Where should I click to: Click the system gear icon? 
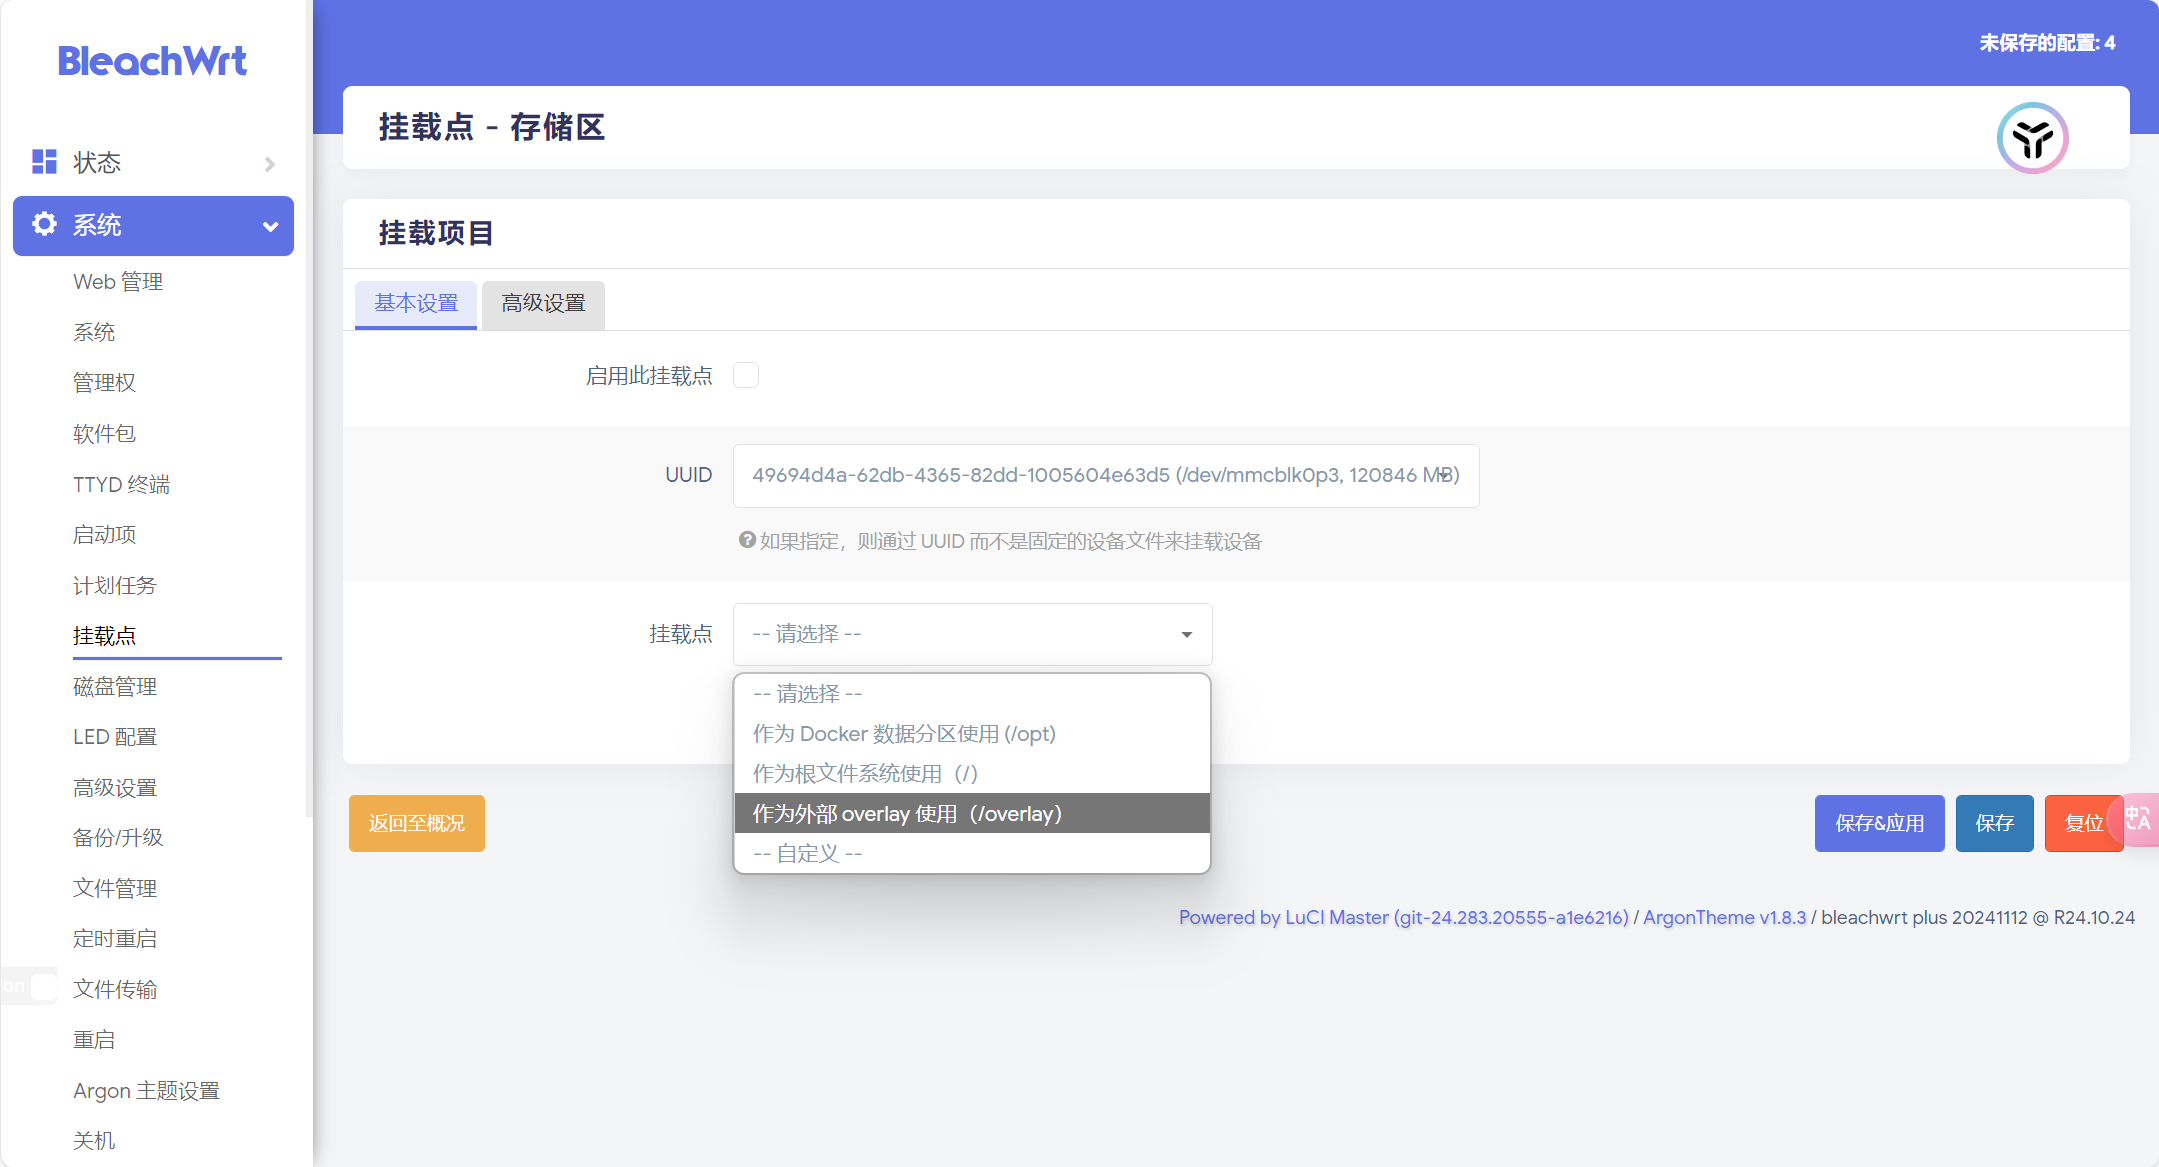coord(44,224)
